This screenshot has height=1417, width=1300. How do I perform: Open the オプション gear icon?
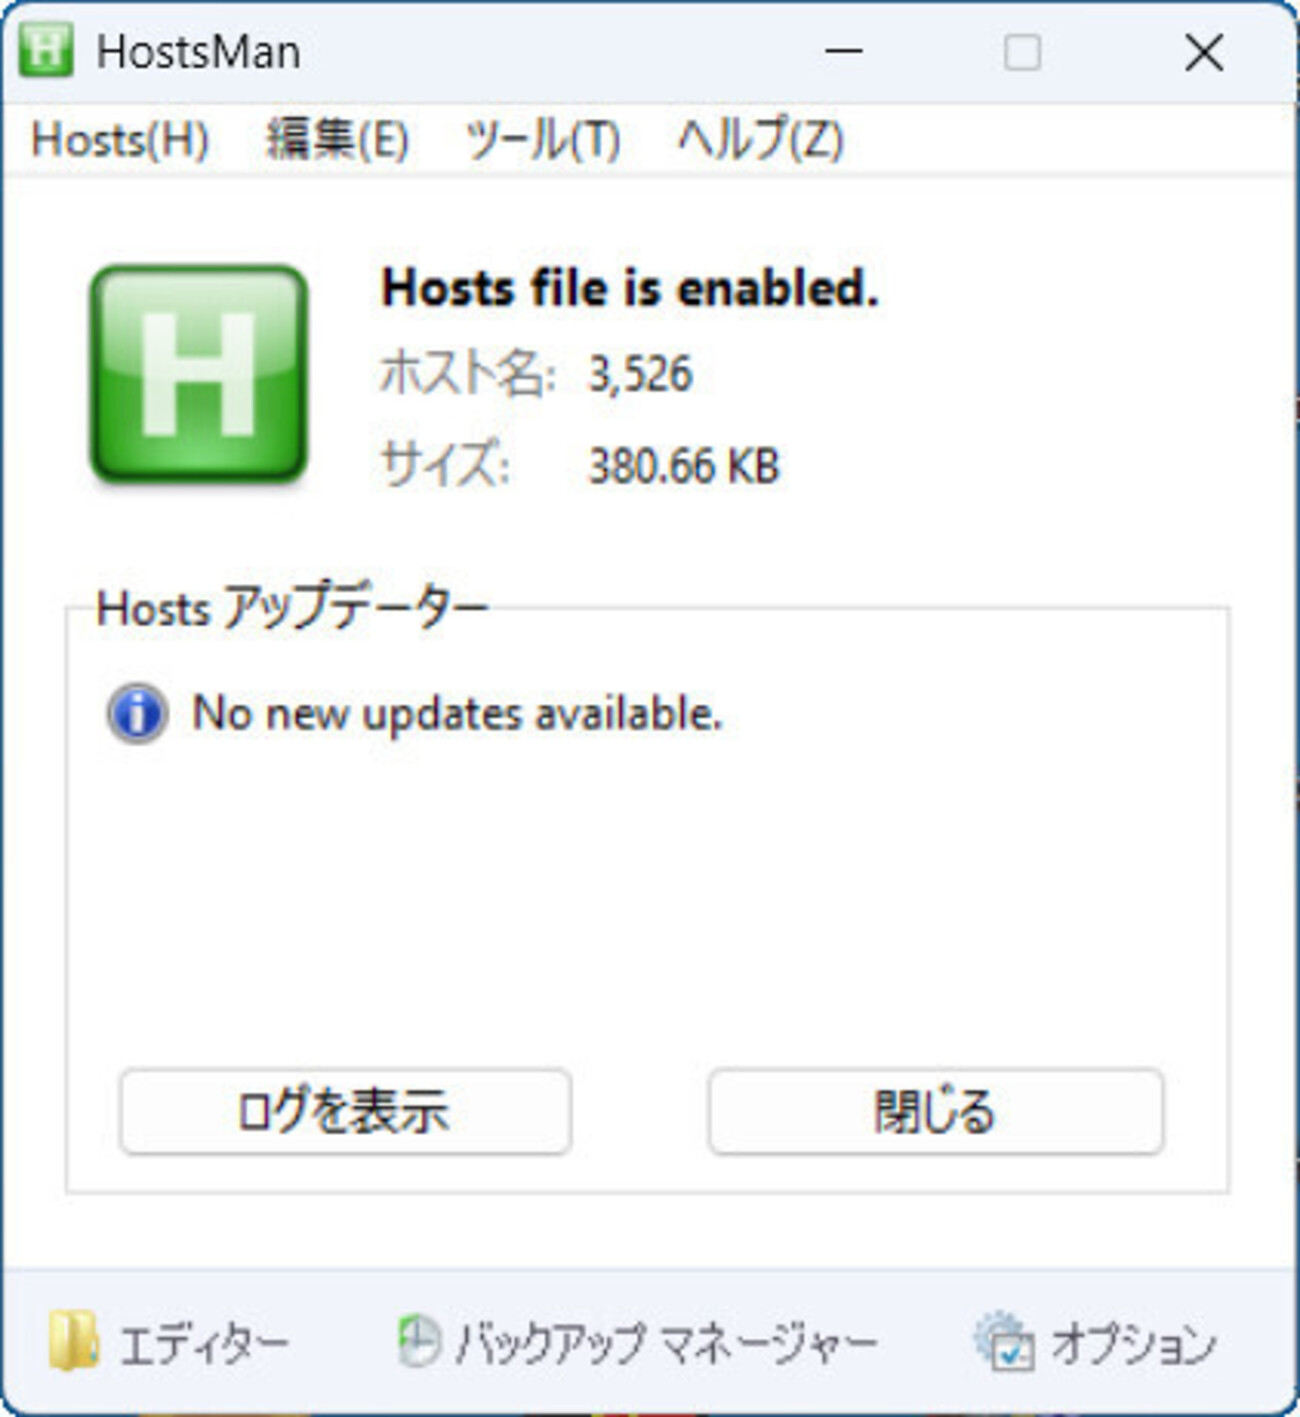coord(1004,1342)
